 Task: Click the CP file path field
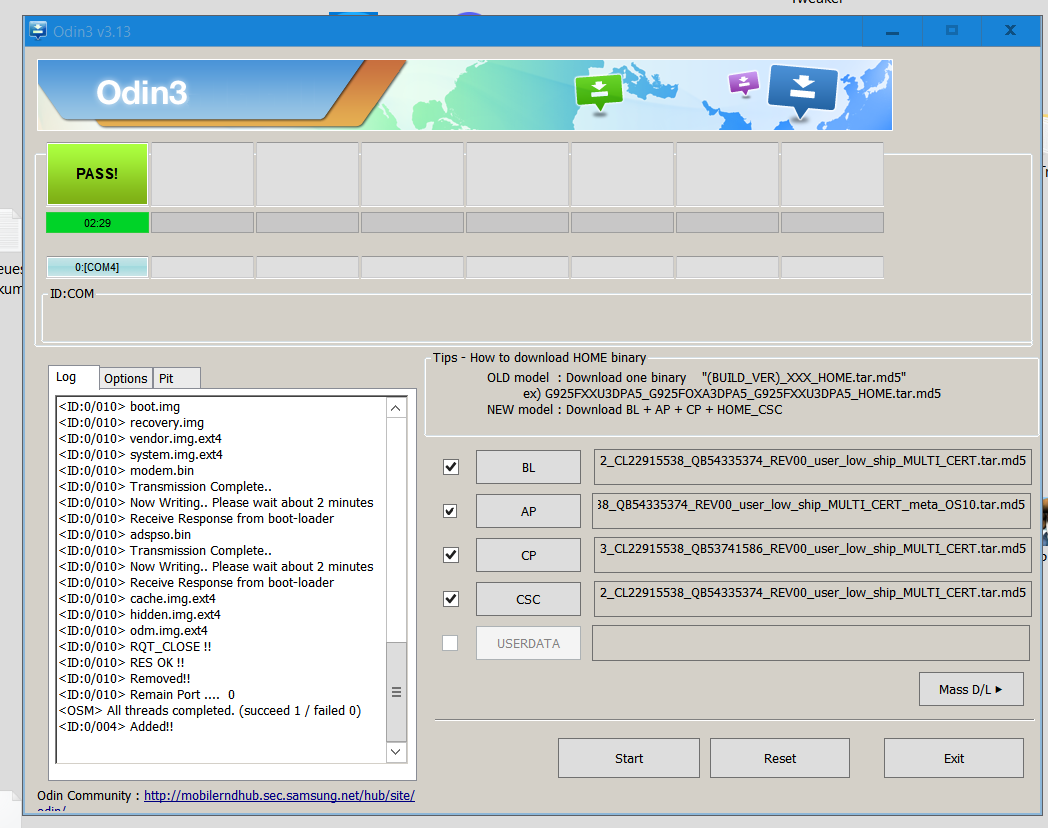pyautogui.click(x=812, y=555)
